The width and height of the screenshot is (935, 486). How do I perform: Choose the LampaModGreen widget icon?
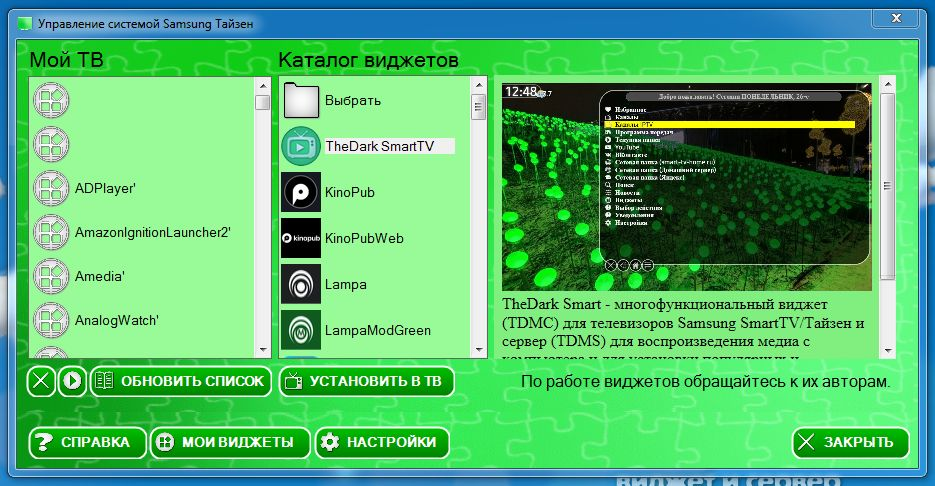click(x=301, y=330)
